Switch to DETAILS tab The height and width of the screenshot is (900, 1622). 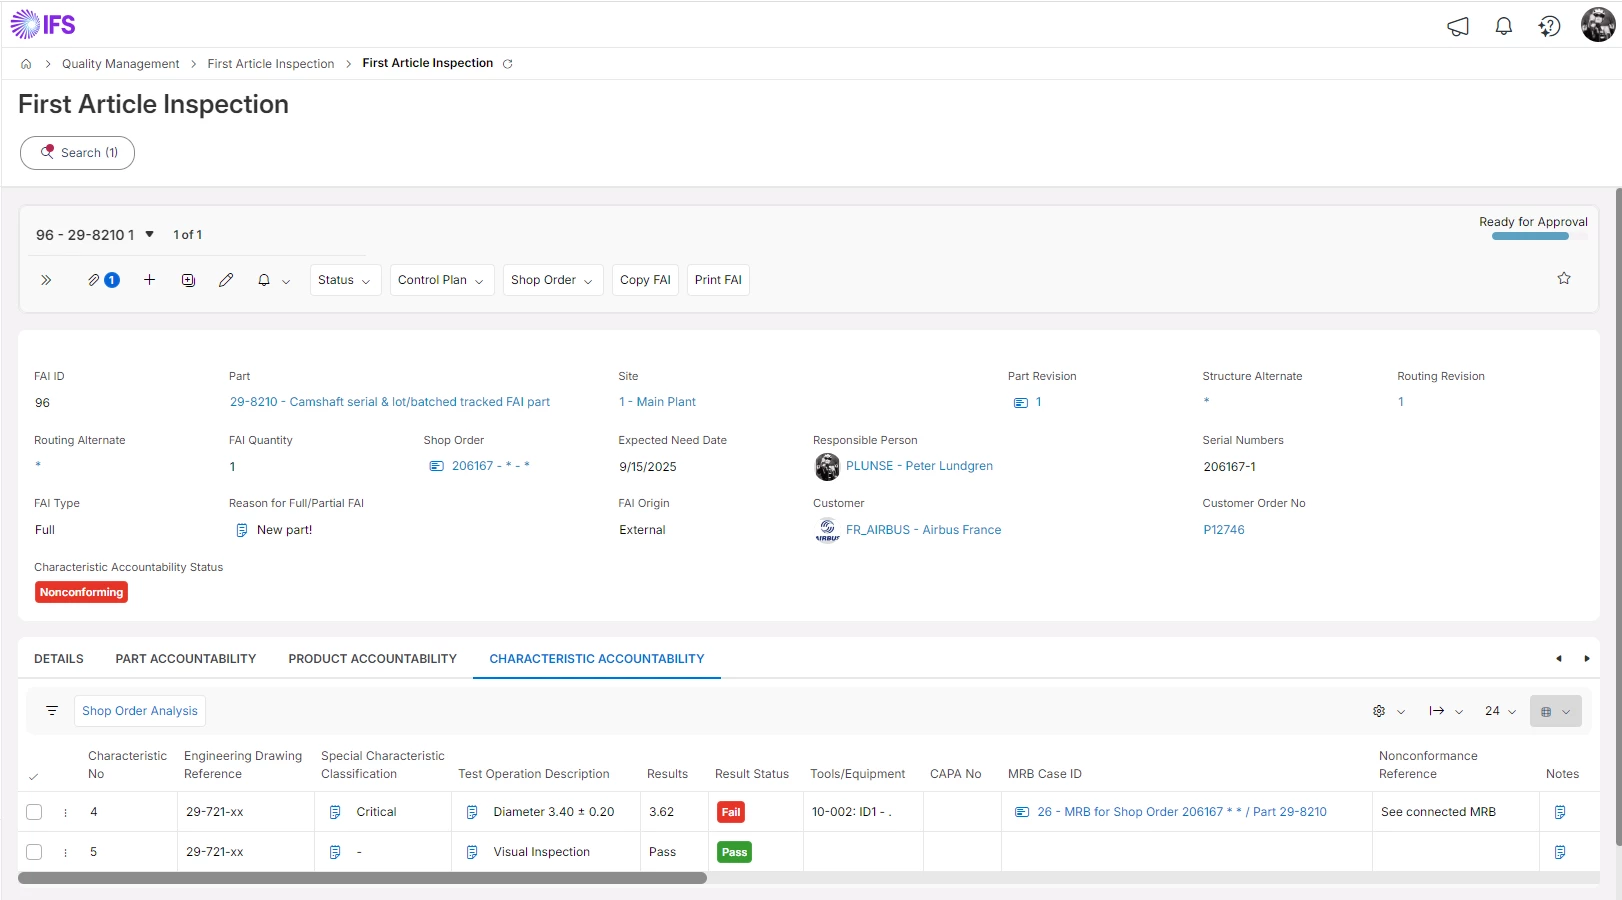tap(59, 659)
